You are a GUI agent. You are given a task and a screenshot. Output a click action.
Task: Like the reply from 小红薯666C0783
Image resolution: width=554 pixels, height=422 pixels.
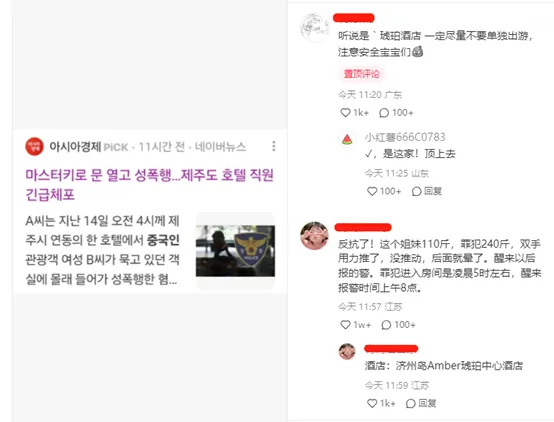click(x=384, y=191)
